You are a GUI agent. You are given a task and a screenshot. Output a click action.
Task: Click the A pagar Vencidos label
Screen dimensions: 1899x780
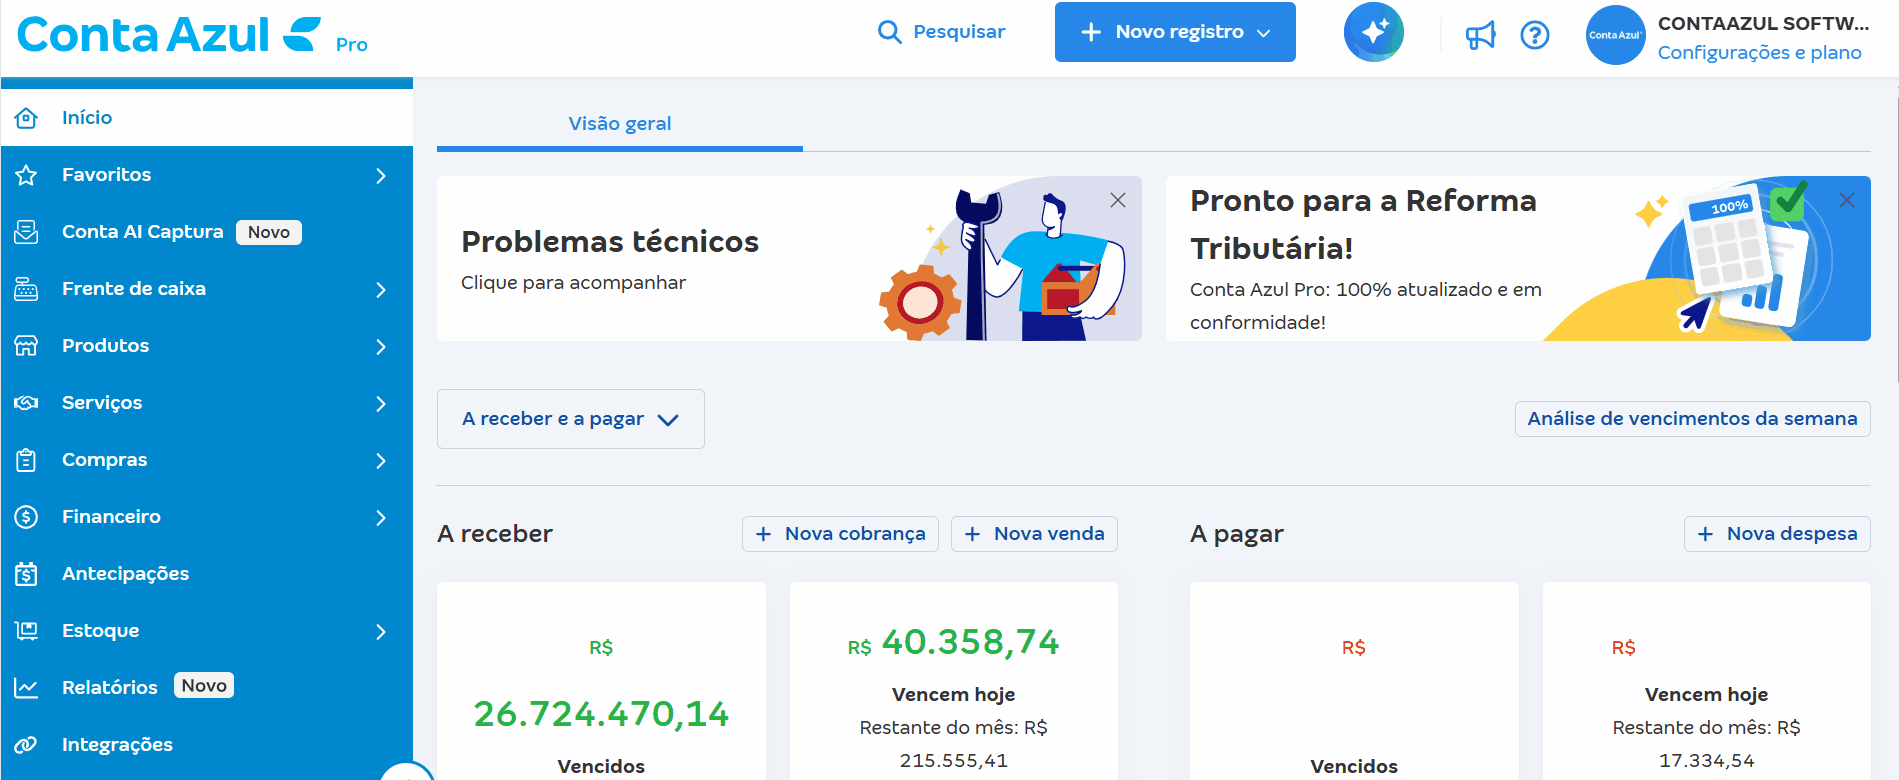point(1354,767)
